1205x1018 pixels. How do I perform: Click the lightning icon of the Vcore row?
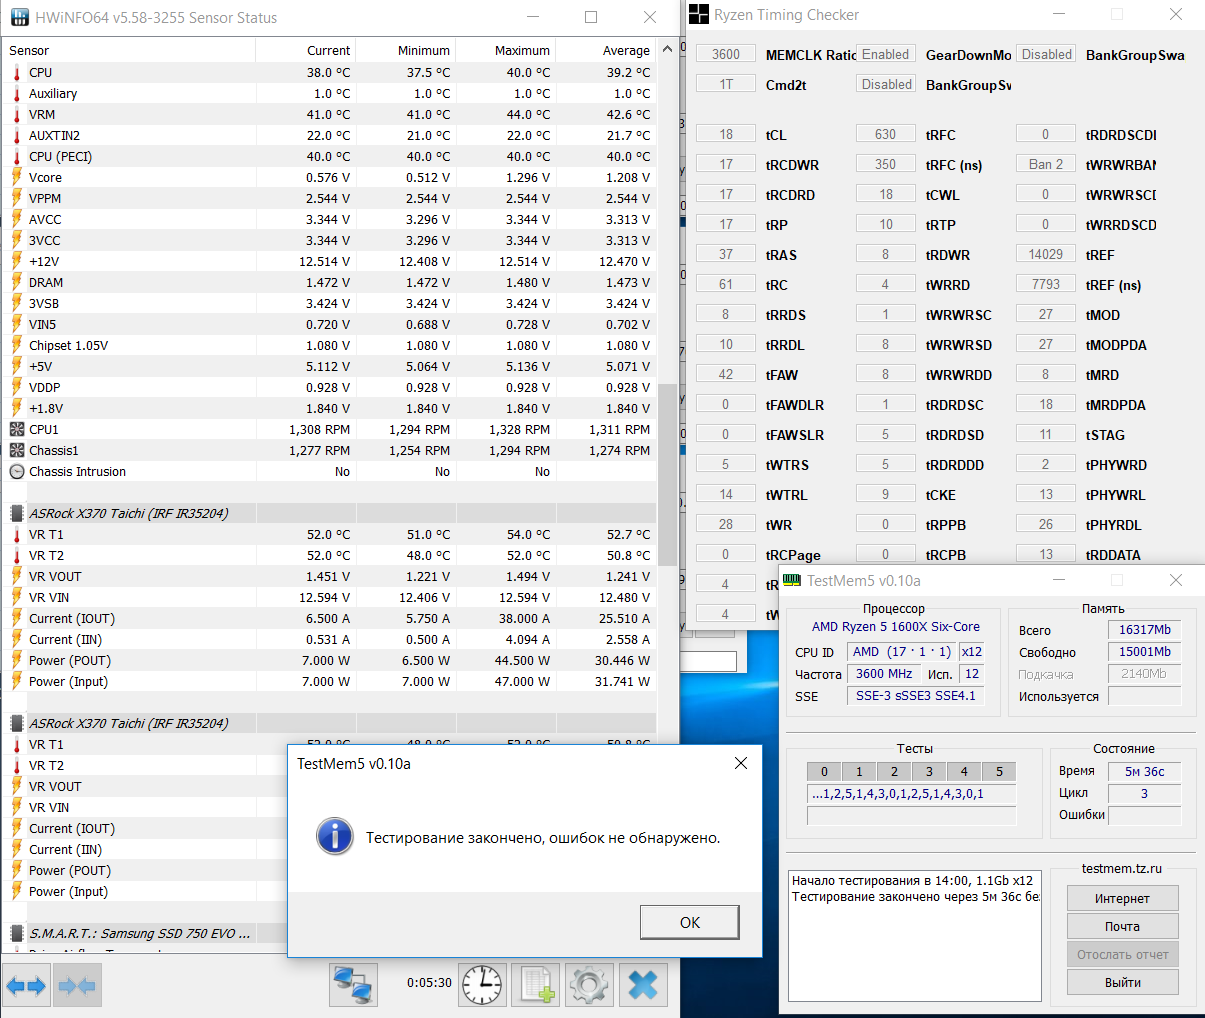[17, 177]
